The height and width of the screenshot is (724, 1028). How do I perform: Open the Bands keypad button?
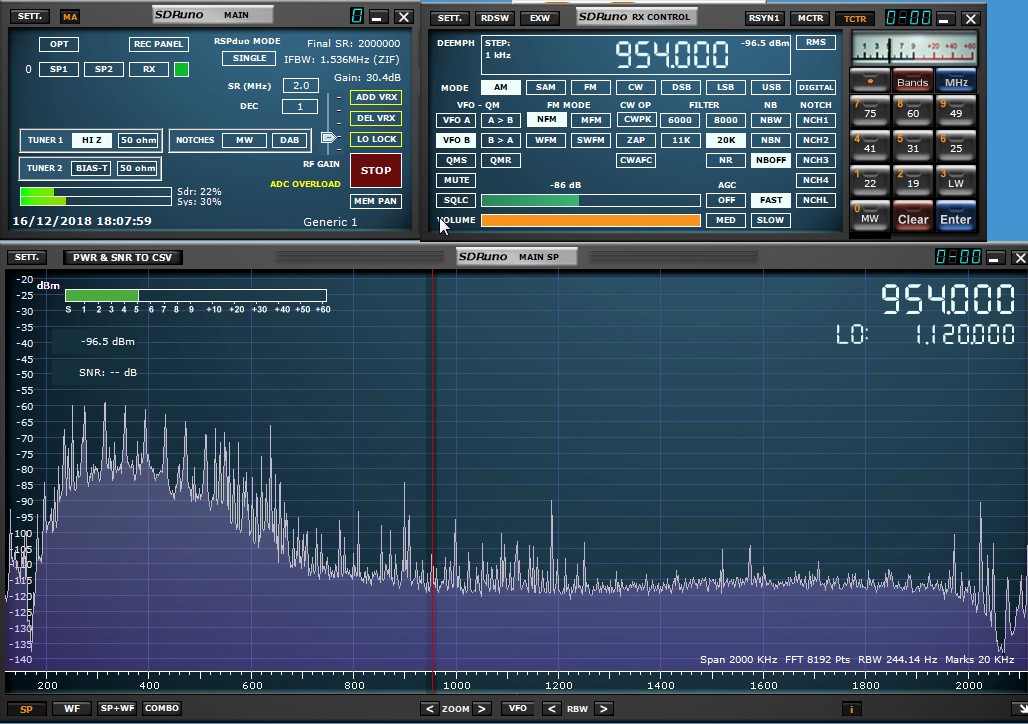tap(913, 81)
